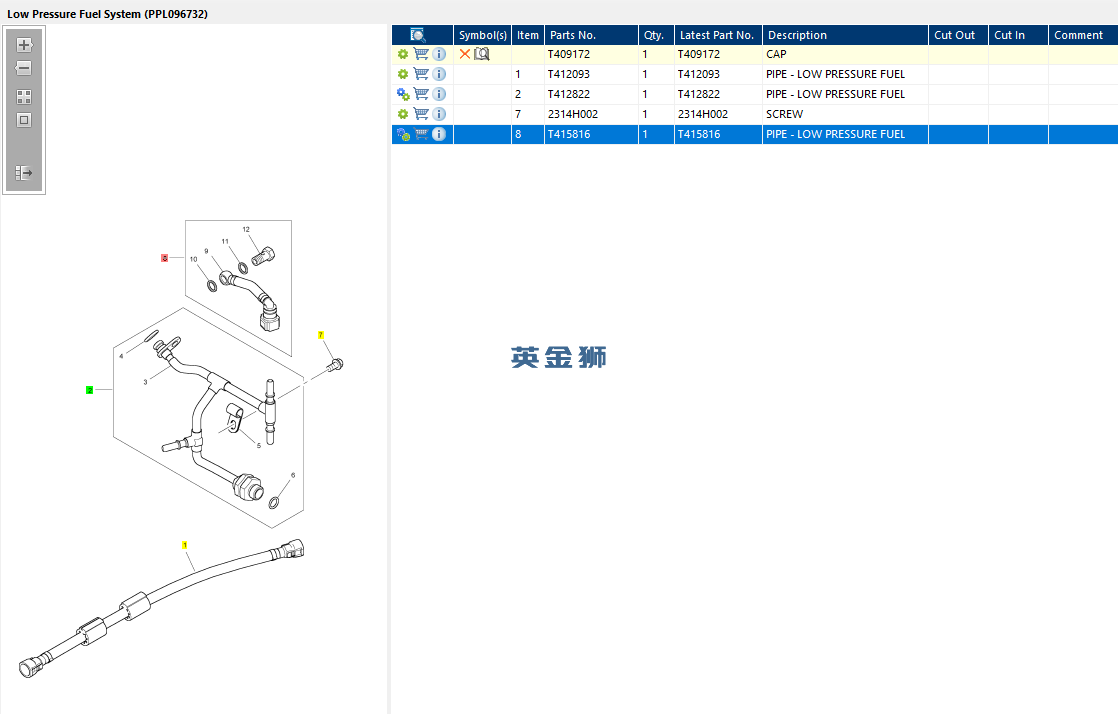Click description of item 8 pipe row
This screenshot has width=1118, height=714.
click(x=845, y=134)
